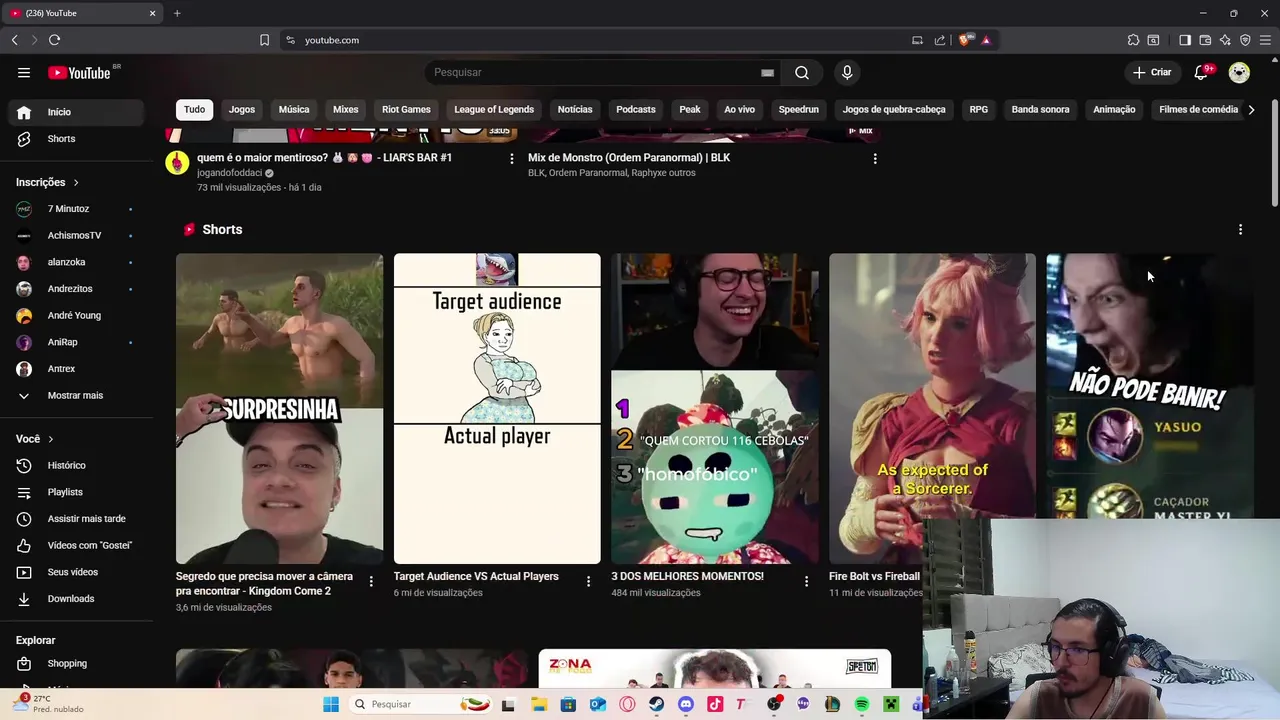This screenshot has height=720, width=1280.
Task: Play Target audience vs Actual player short
Action: pos(497,408)
